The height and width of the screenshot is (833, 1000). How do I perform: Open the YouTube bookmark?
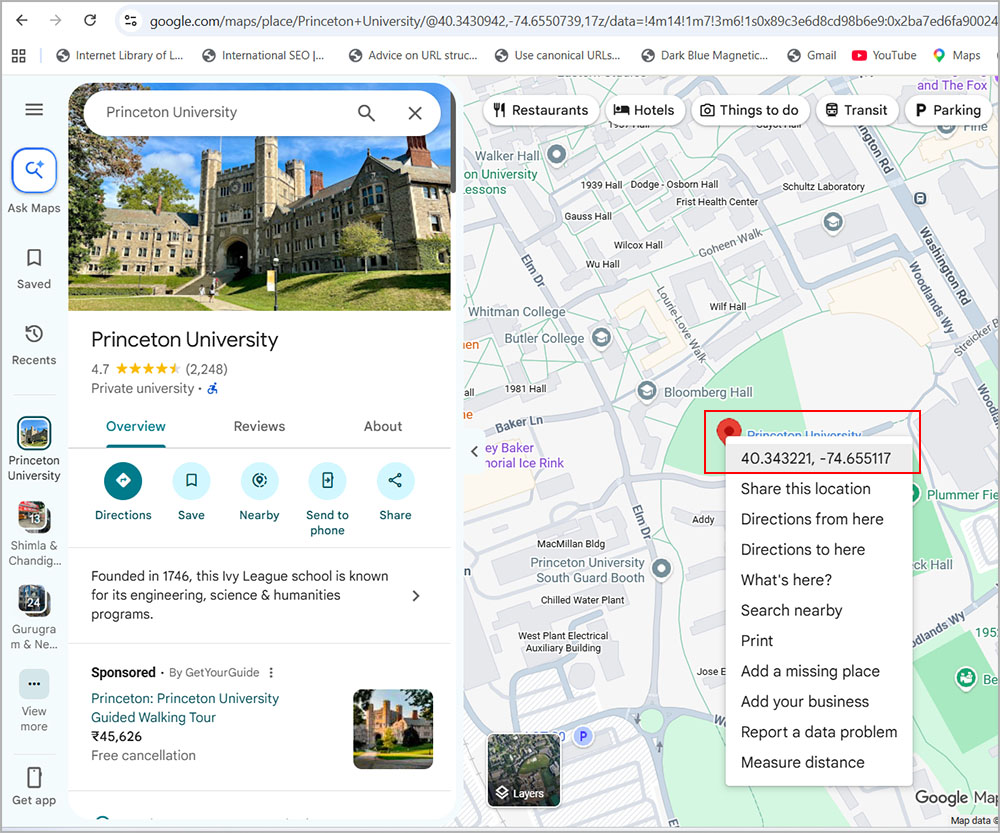[x=884, y=55]
